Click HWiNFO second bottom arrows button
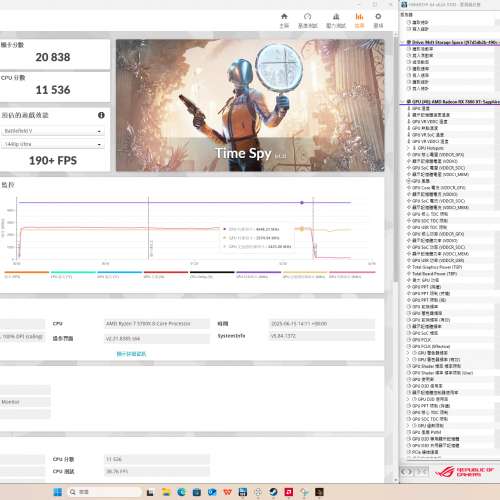The image size is (500, 500). (x=421, y=472)
